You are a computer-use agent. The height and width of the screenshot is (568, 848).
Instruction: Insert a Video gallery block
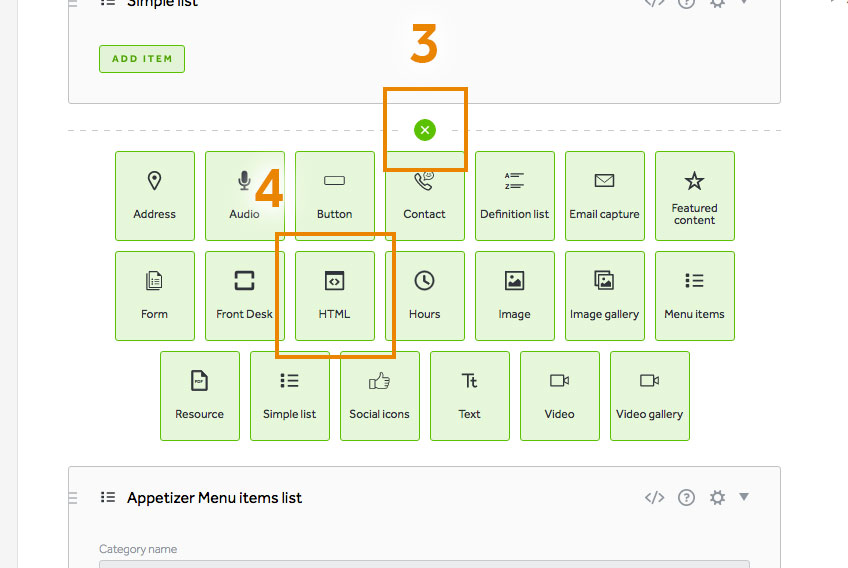(x=649, y=396)
